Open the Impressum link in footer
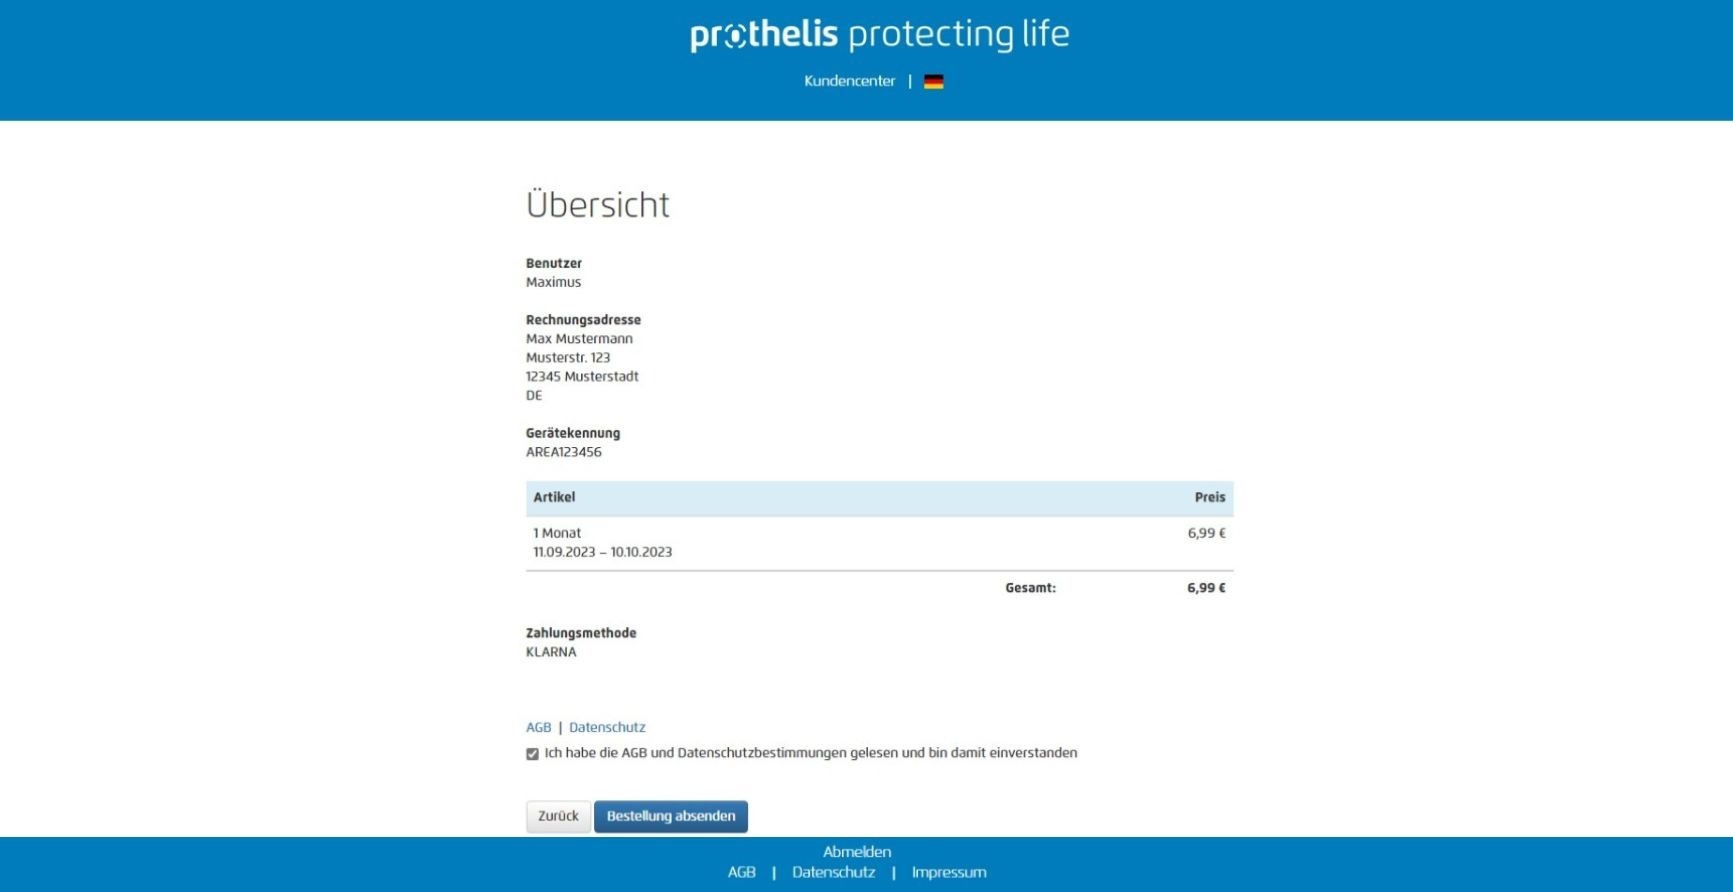 (949, 872)
